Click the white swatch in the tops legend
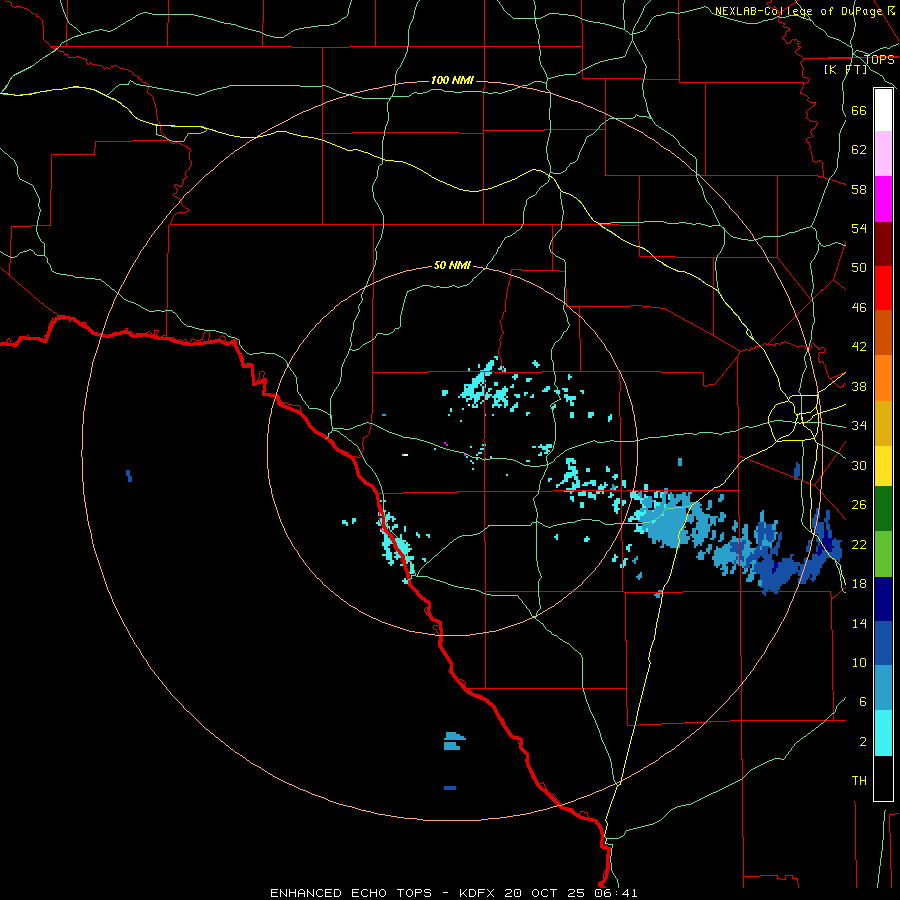Image resolution: width=900 pixels, height=900 pixels. coord(883,110)
